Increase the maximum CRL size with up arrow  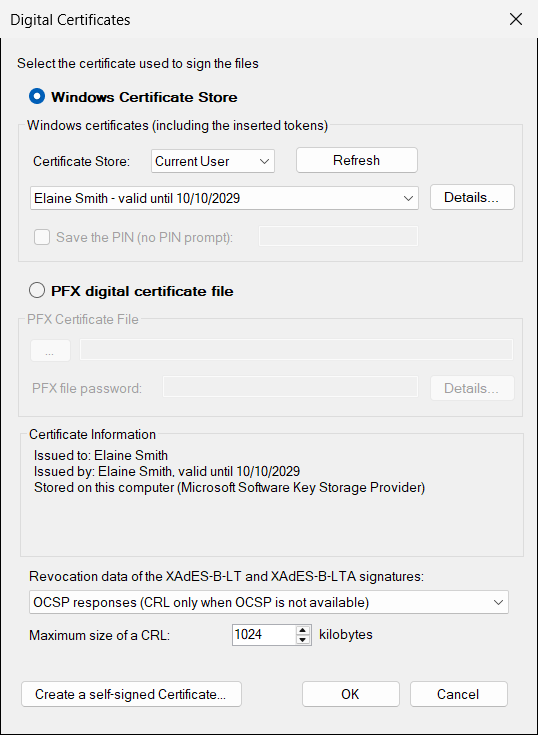[x=303, y=630]
